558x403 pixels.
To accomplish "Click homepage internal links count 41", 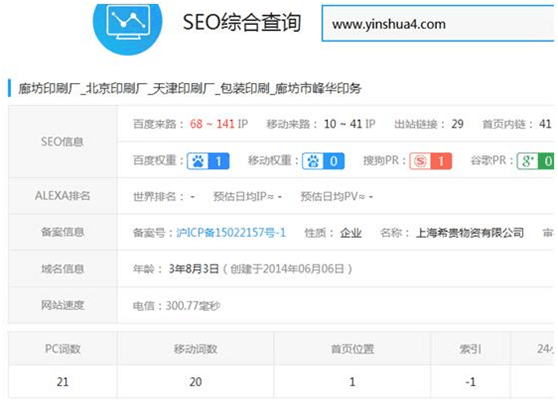I will [545, 124].
